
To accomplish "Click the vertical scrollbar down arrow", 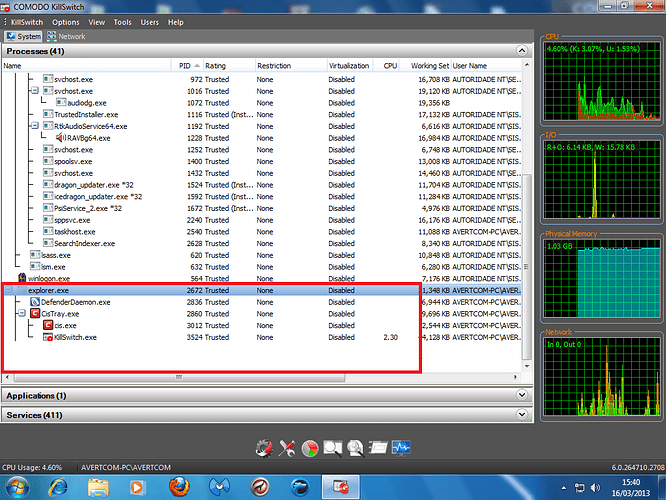I will click(527, 366).
